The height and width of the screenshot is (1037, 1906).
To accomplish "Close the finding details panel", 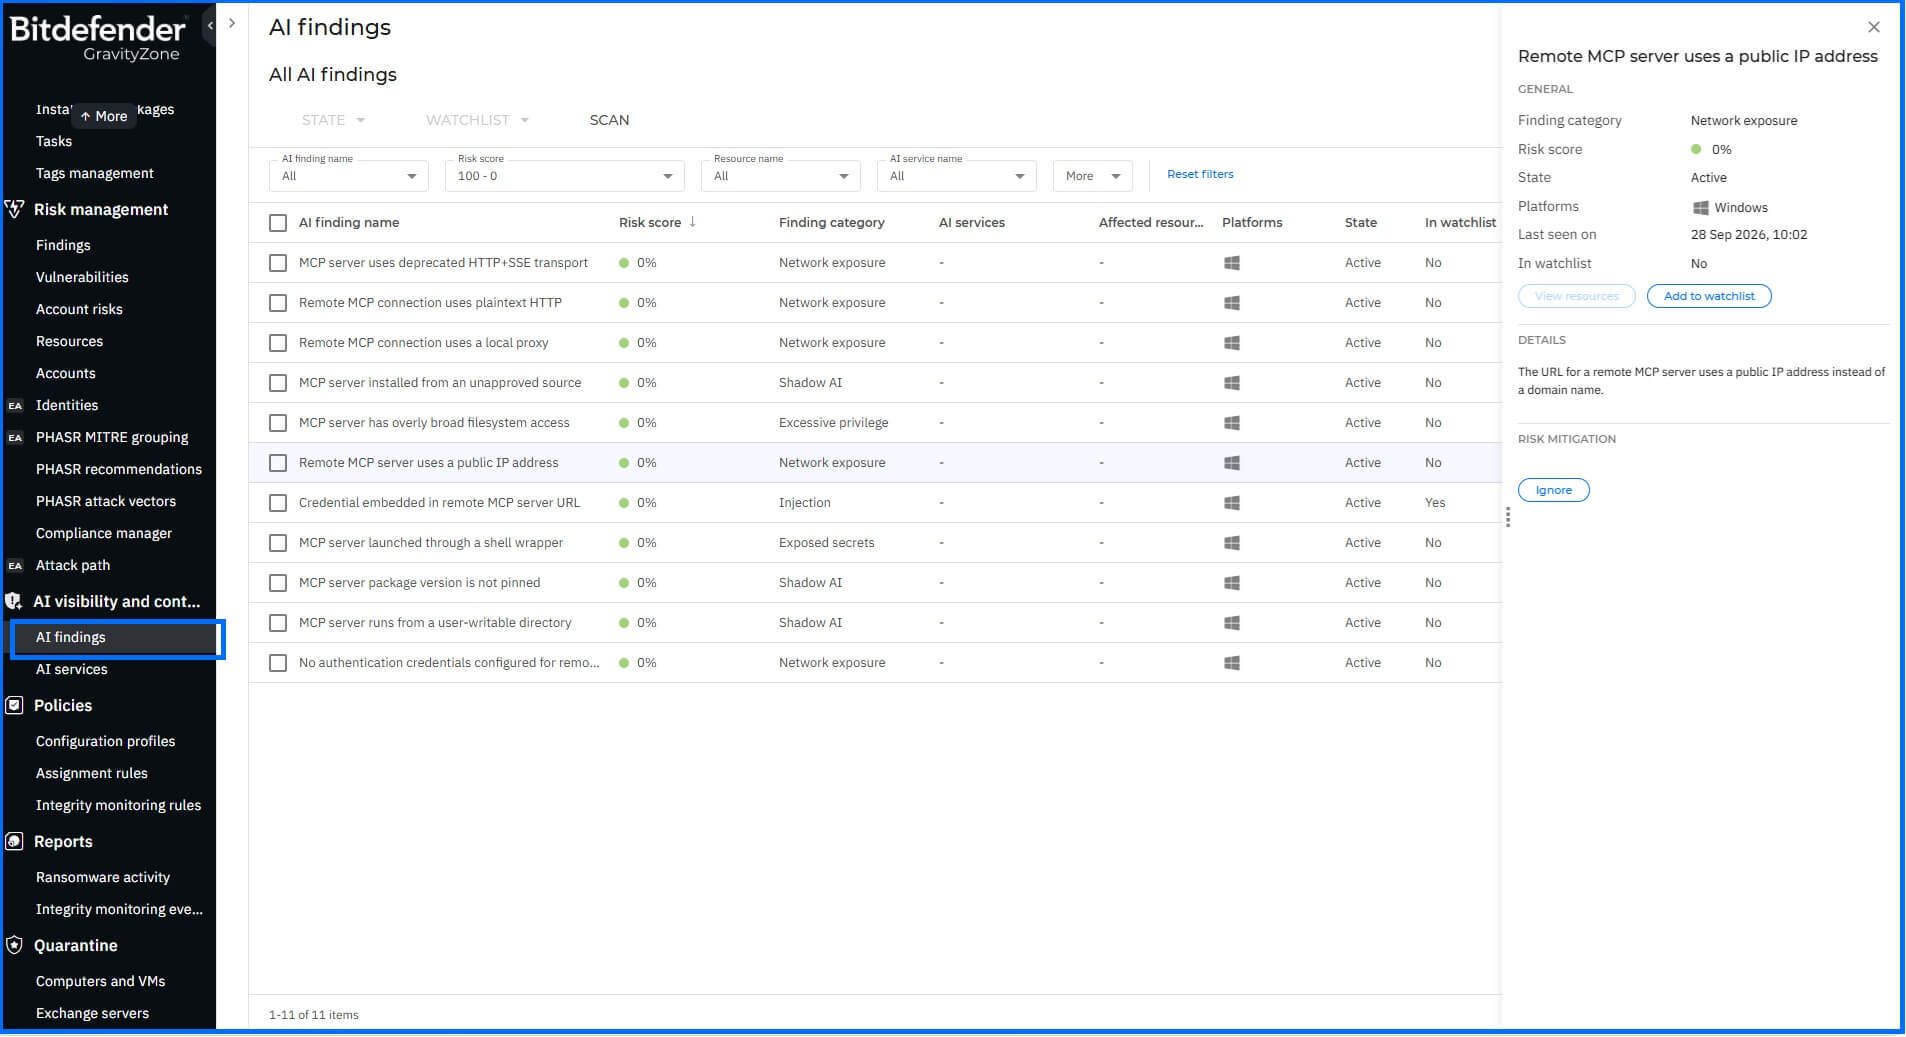I will (x=1874, y=27).
